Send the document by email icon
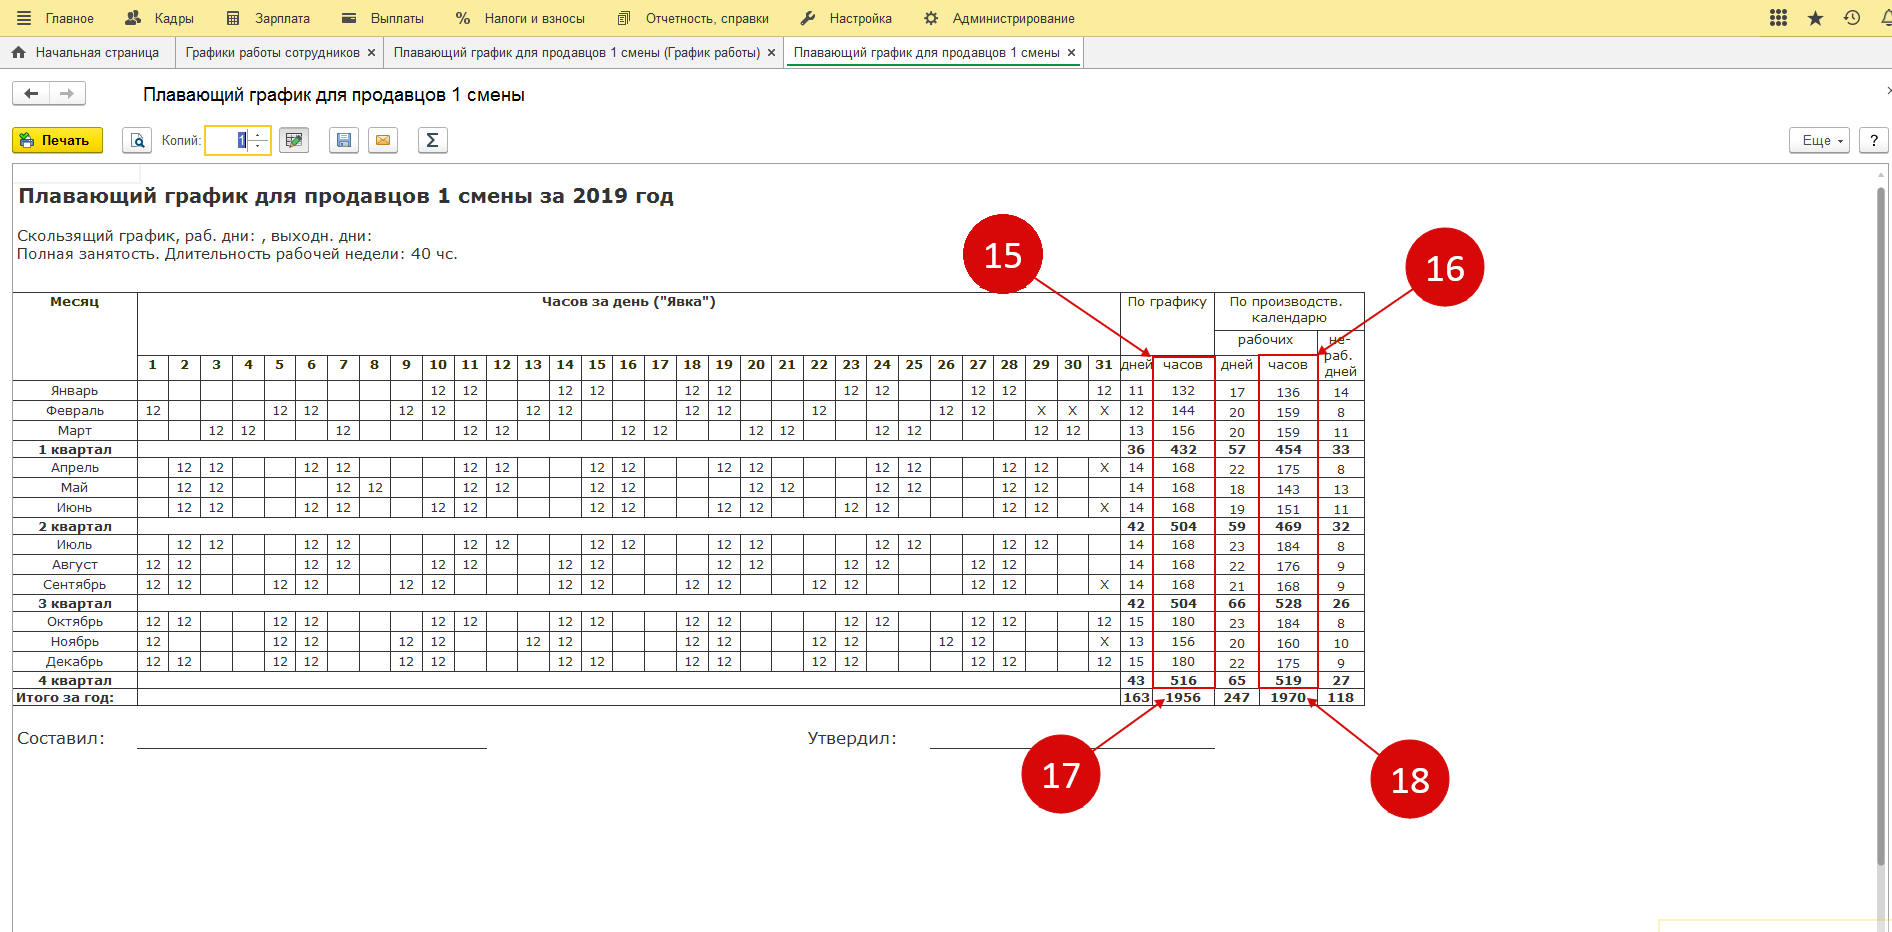The height and width of the screenshot is (932, 1892). click(383, 140)
